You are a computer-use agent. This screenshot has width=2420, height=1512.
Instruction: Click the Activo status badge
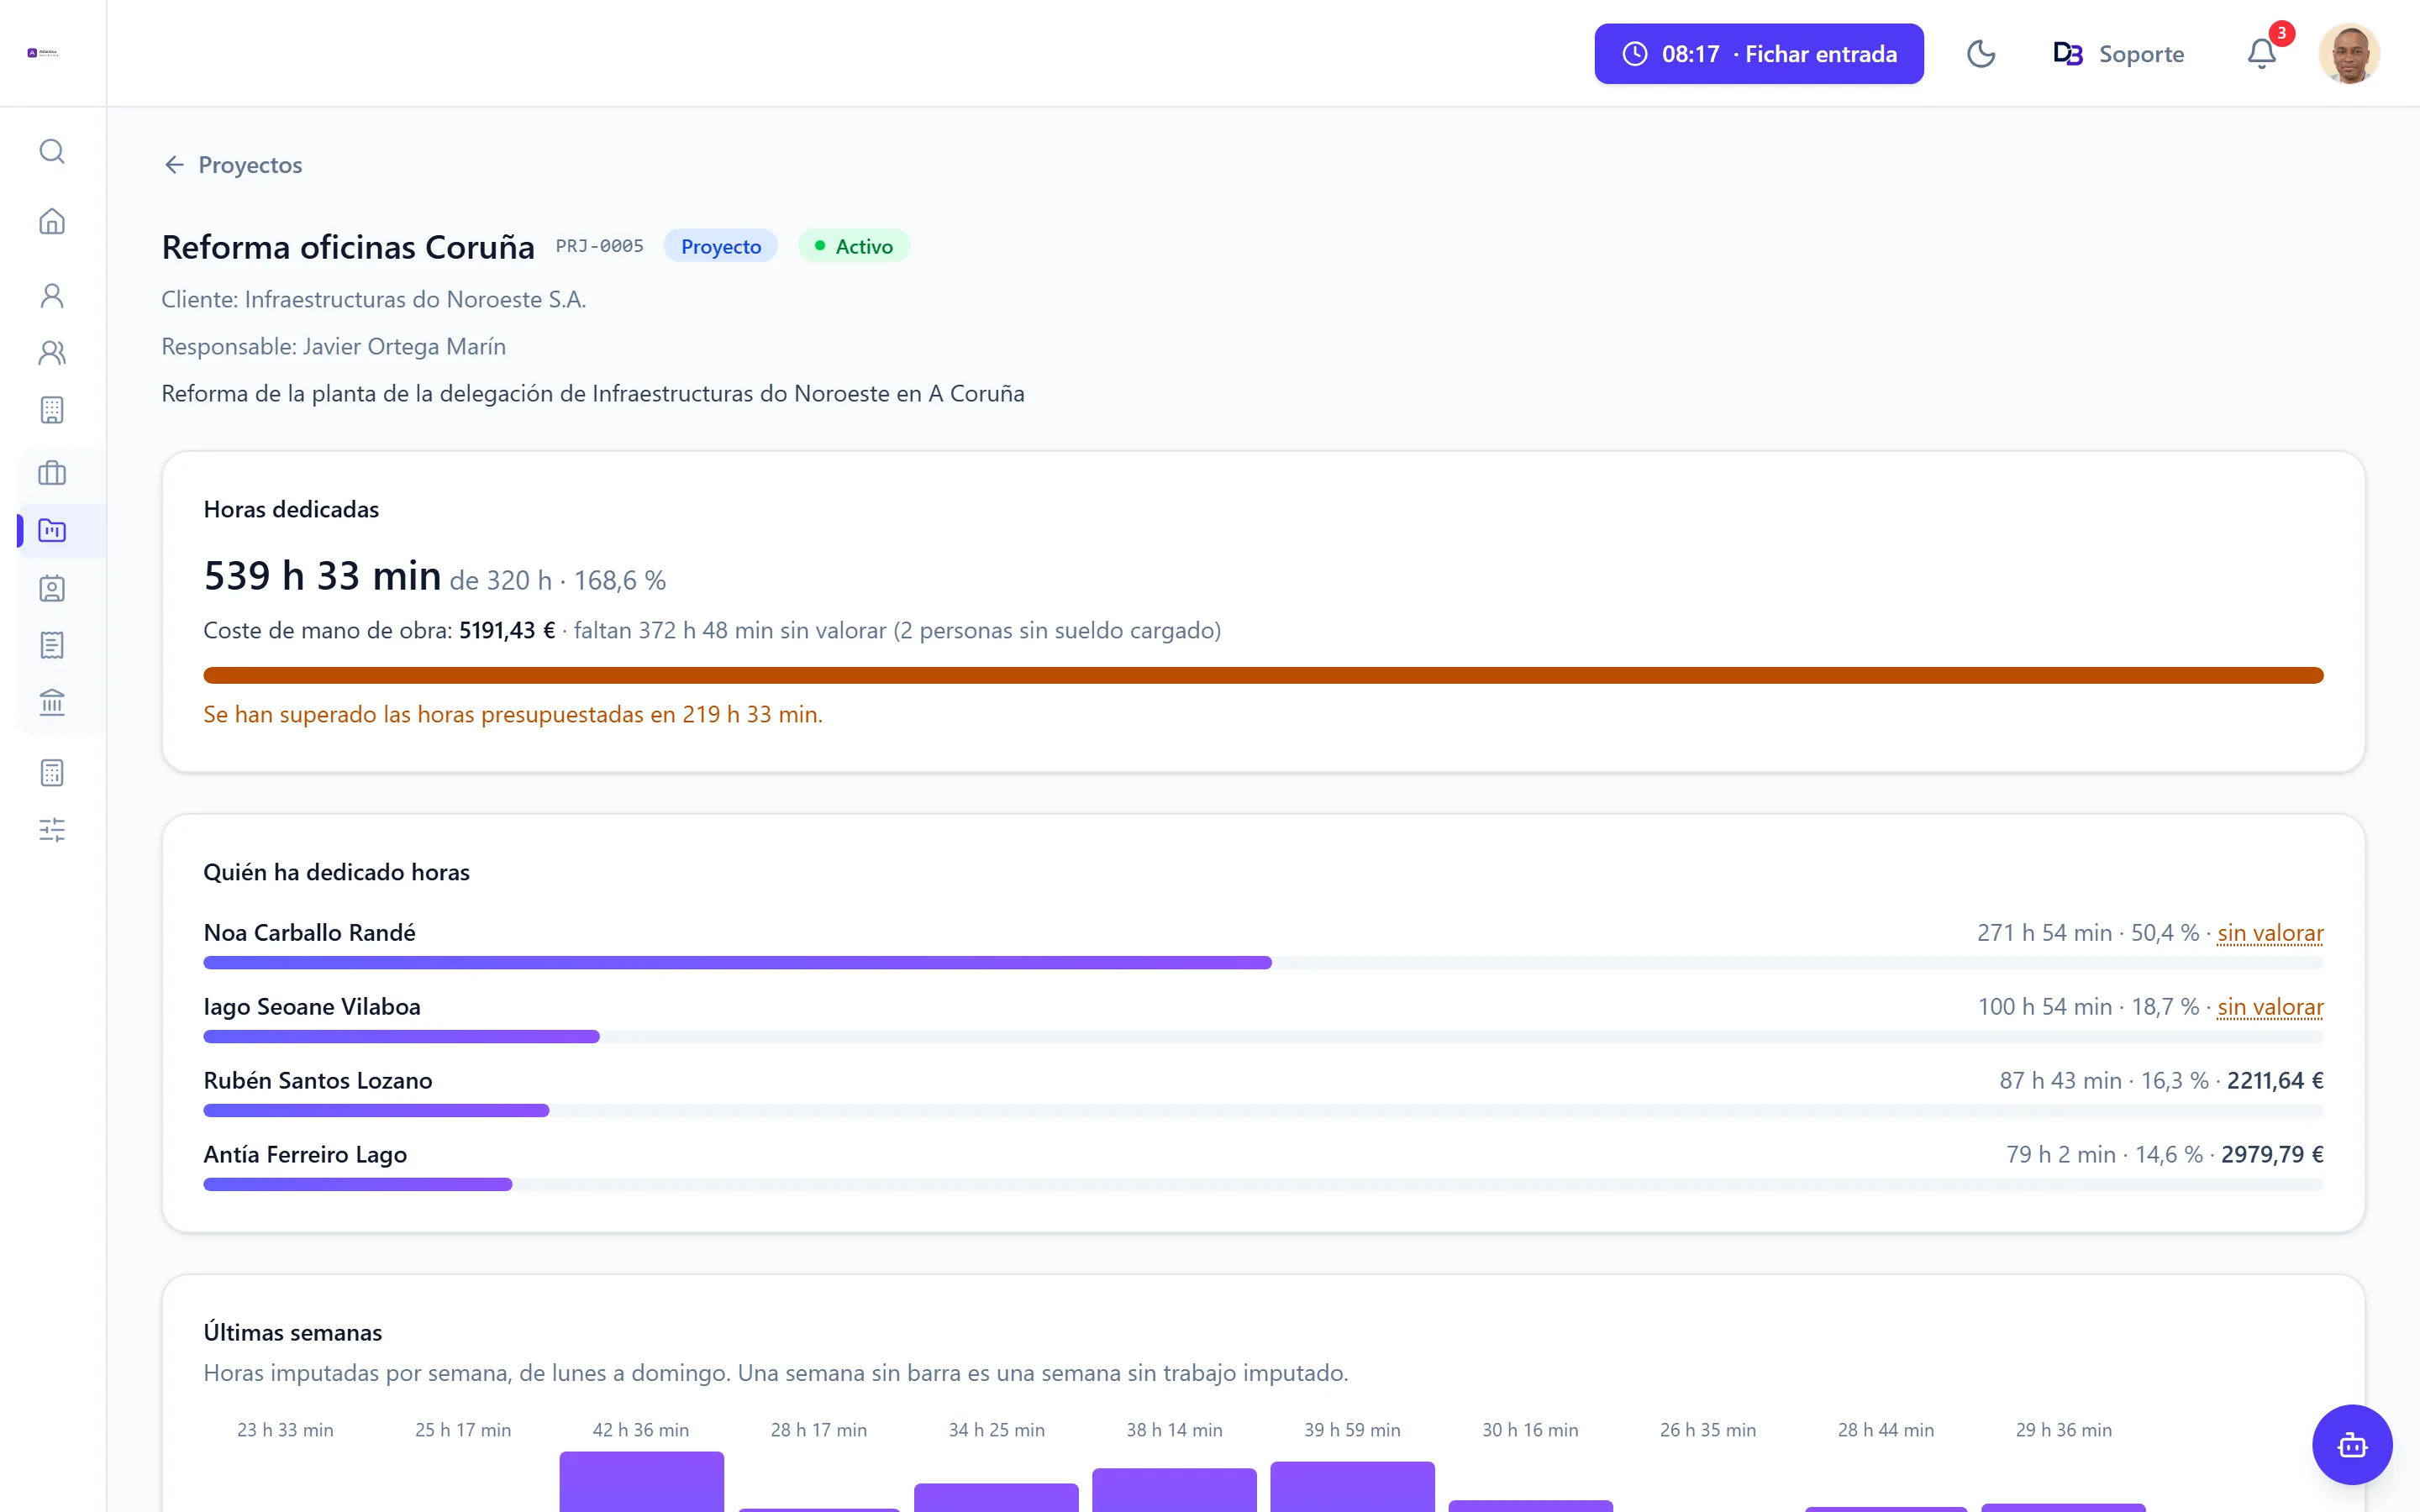[854, 246]
